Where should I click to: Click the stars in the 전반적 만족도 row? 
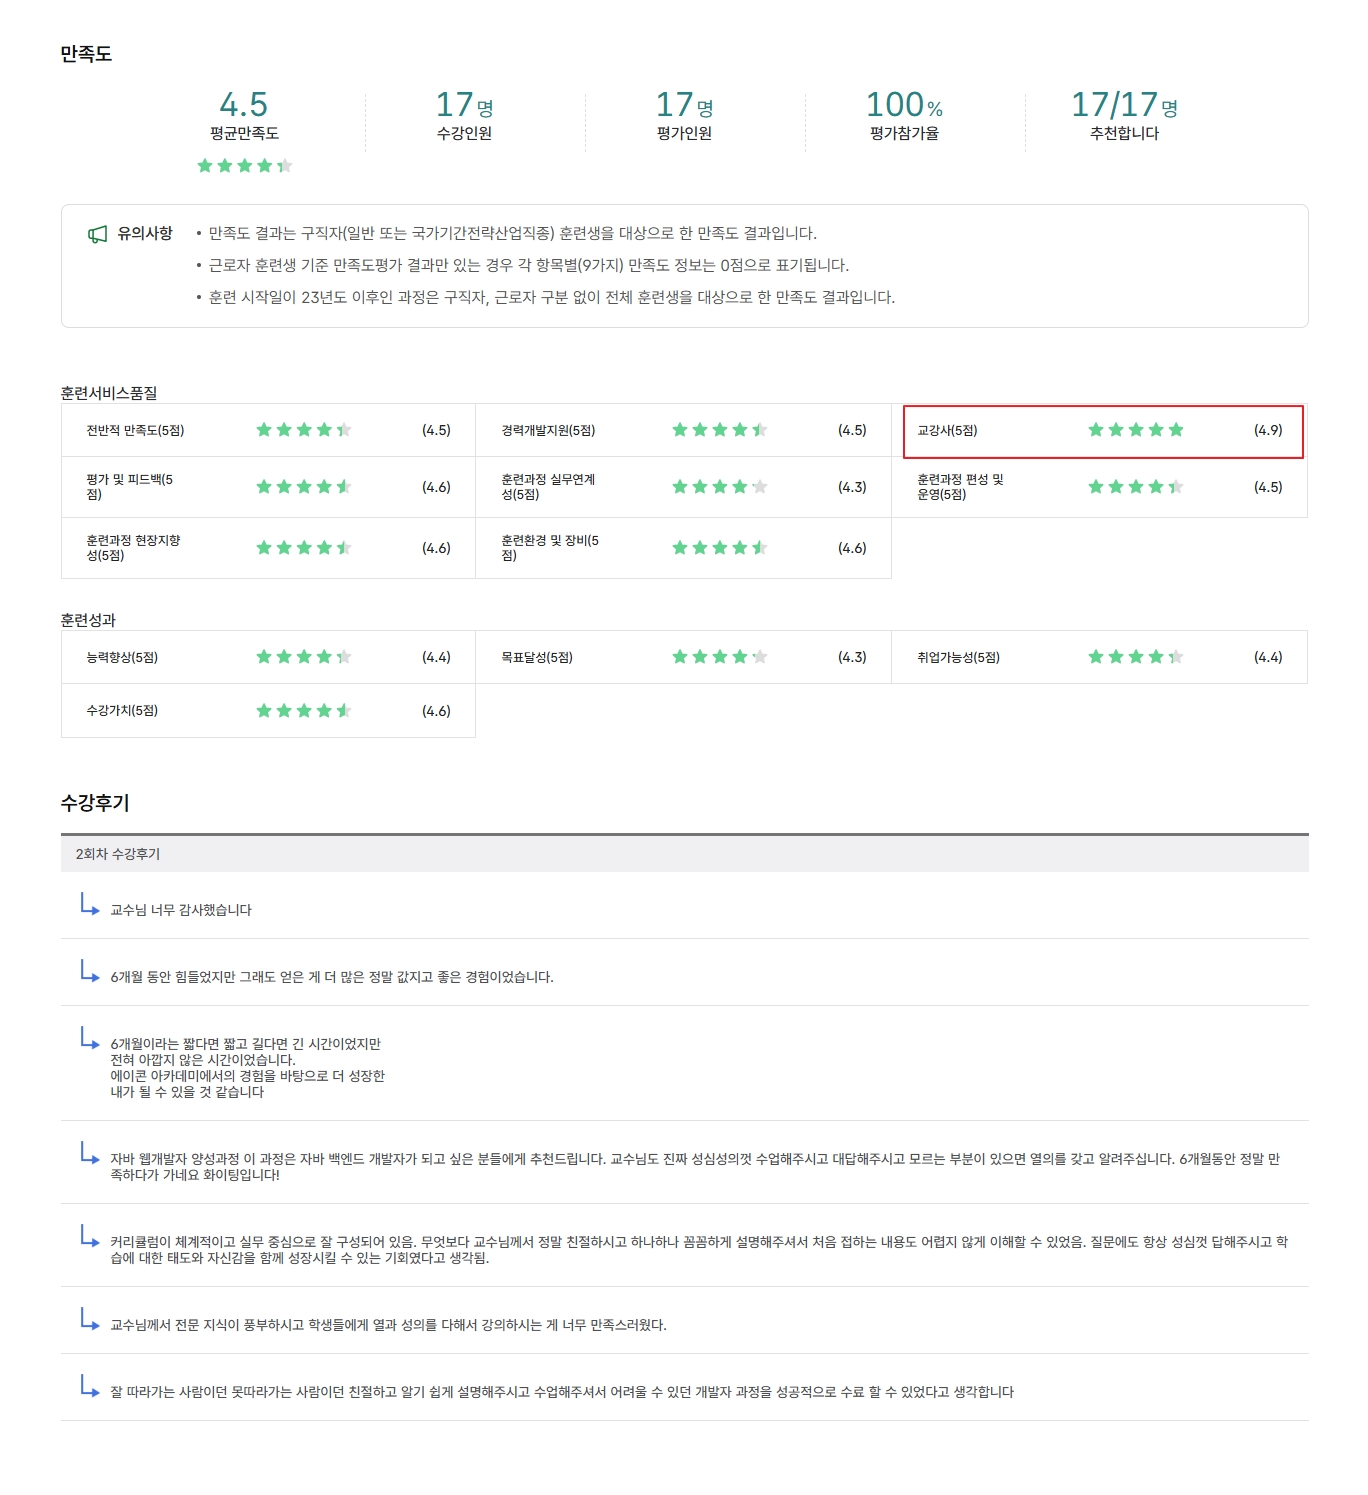(x=304, y=430)
